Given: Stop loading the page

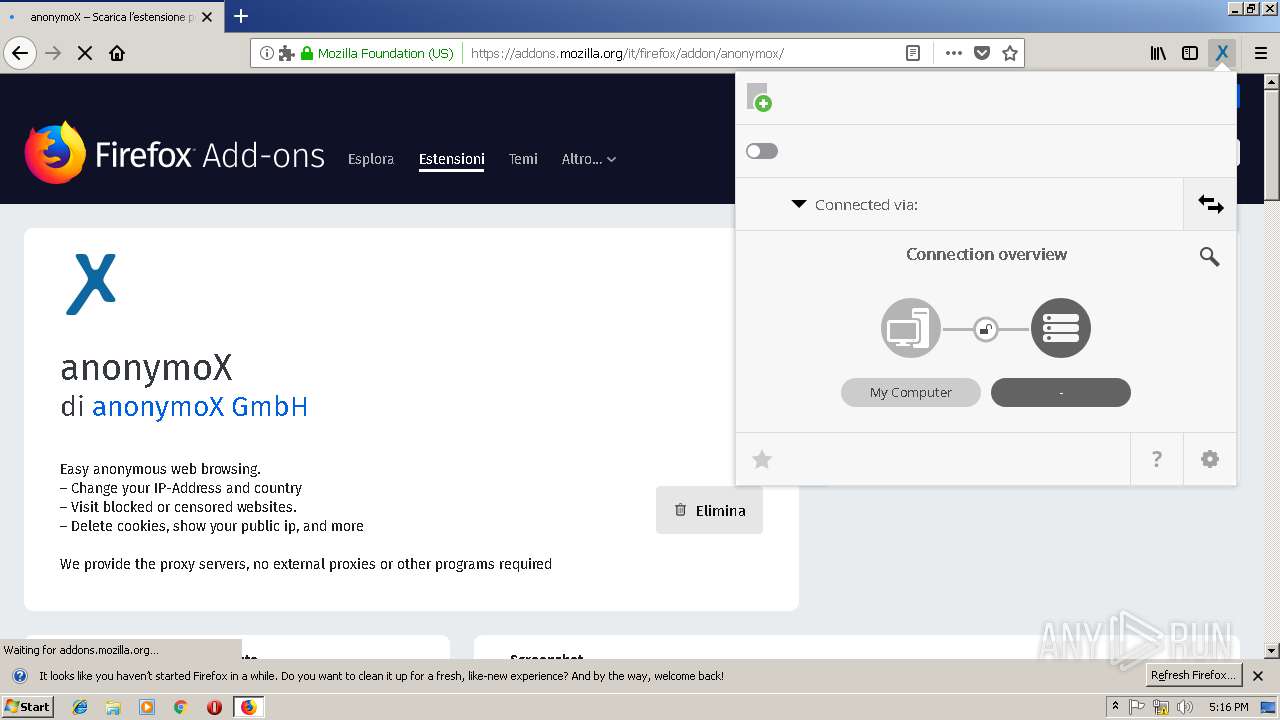Looking at the screenshot, I should 85,53.
